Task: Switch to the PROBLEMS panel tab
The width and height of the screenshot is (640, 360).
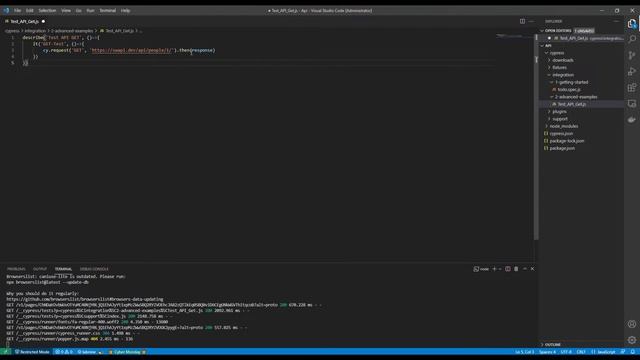Action: tap(16, 269)
